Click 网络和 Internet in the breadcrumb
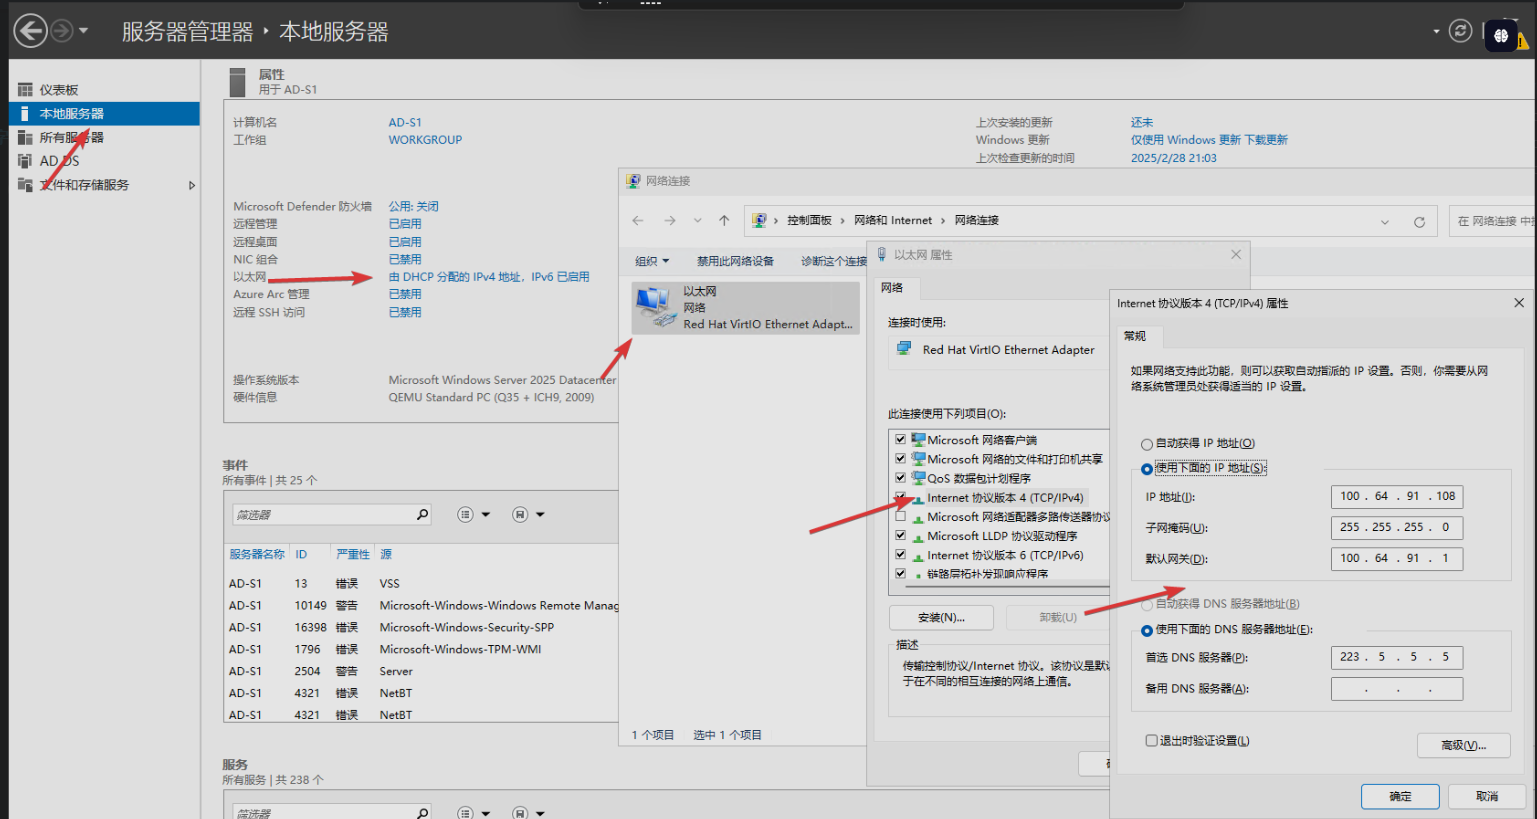The width and height of the screenshot is (1537, 819). (x=893, y=221)
